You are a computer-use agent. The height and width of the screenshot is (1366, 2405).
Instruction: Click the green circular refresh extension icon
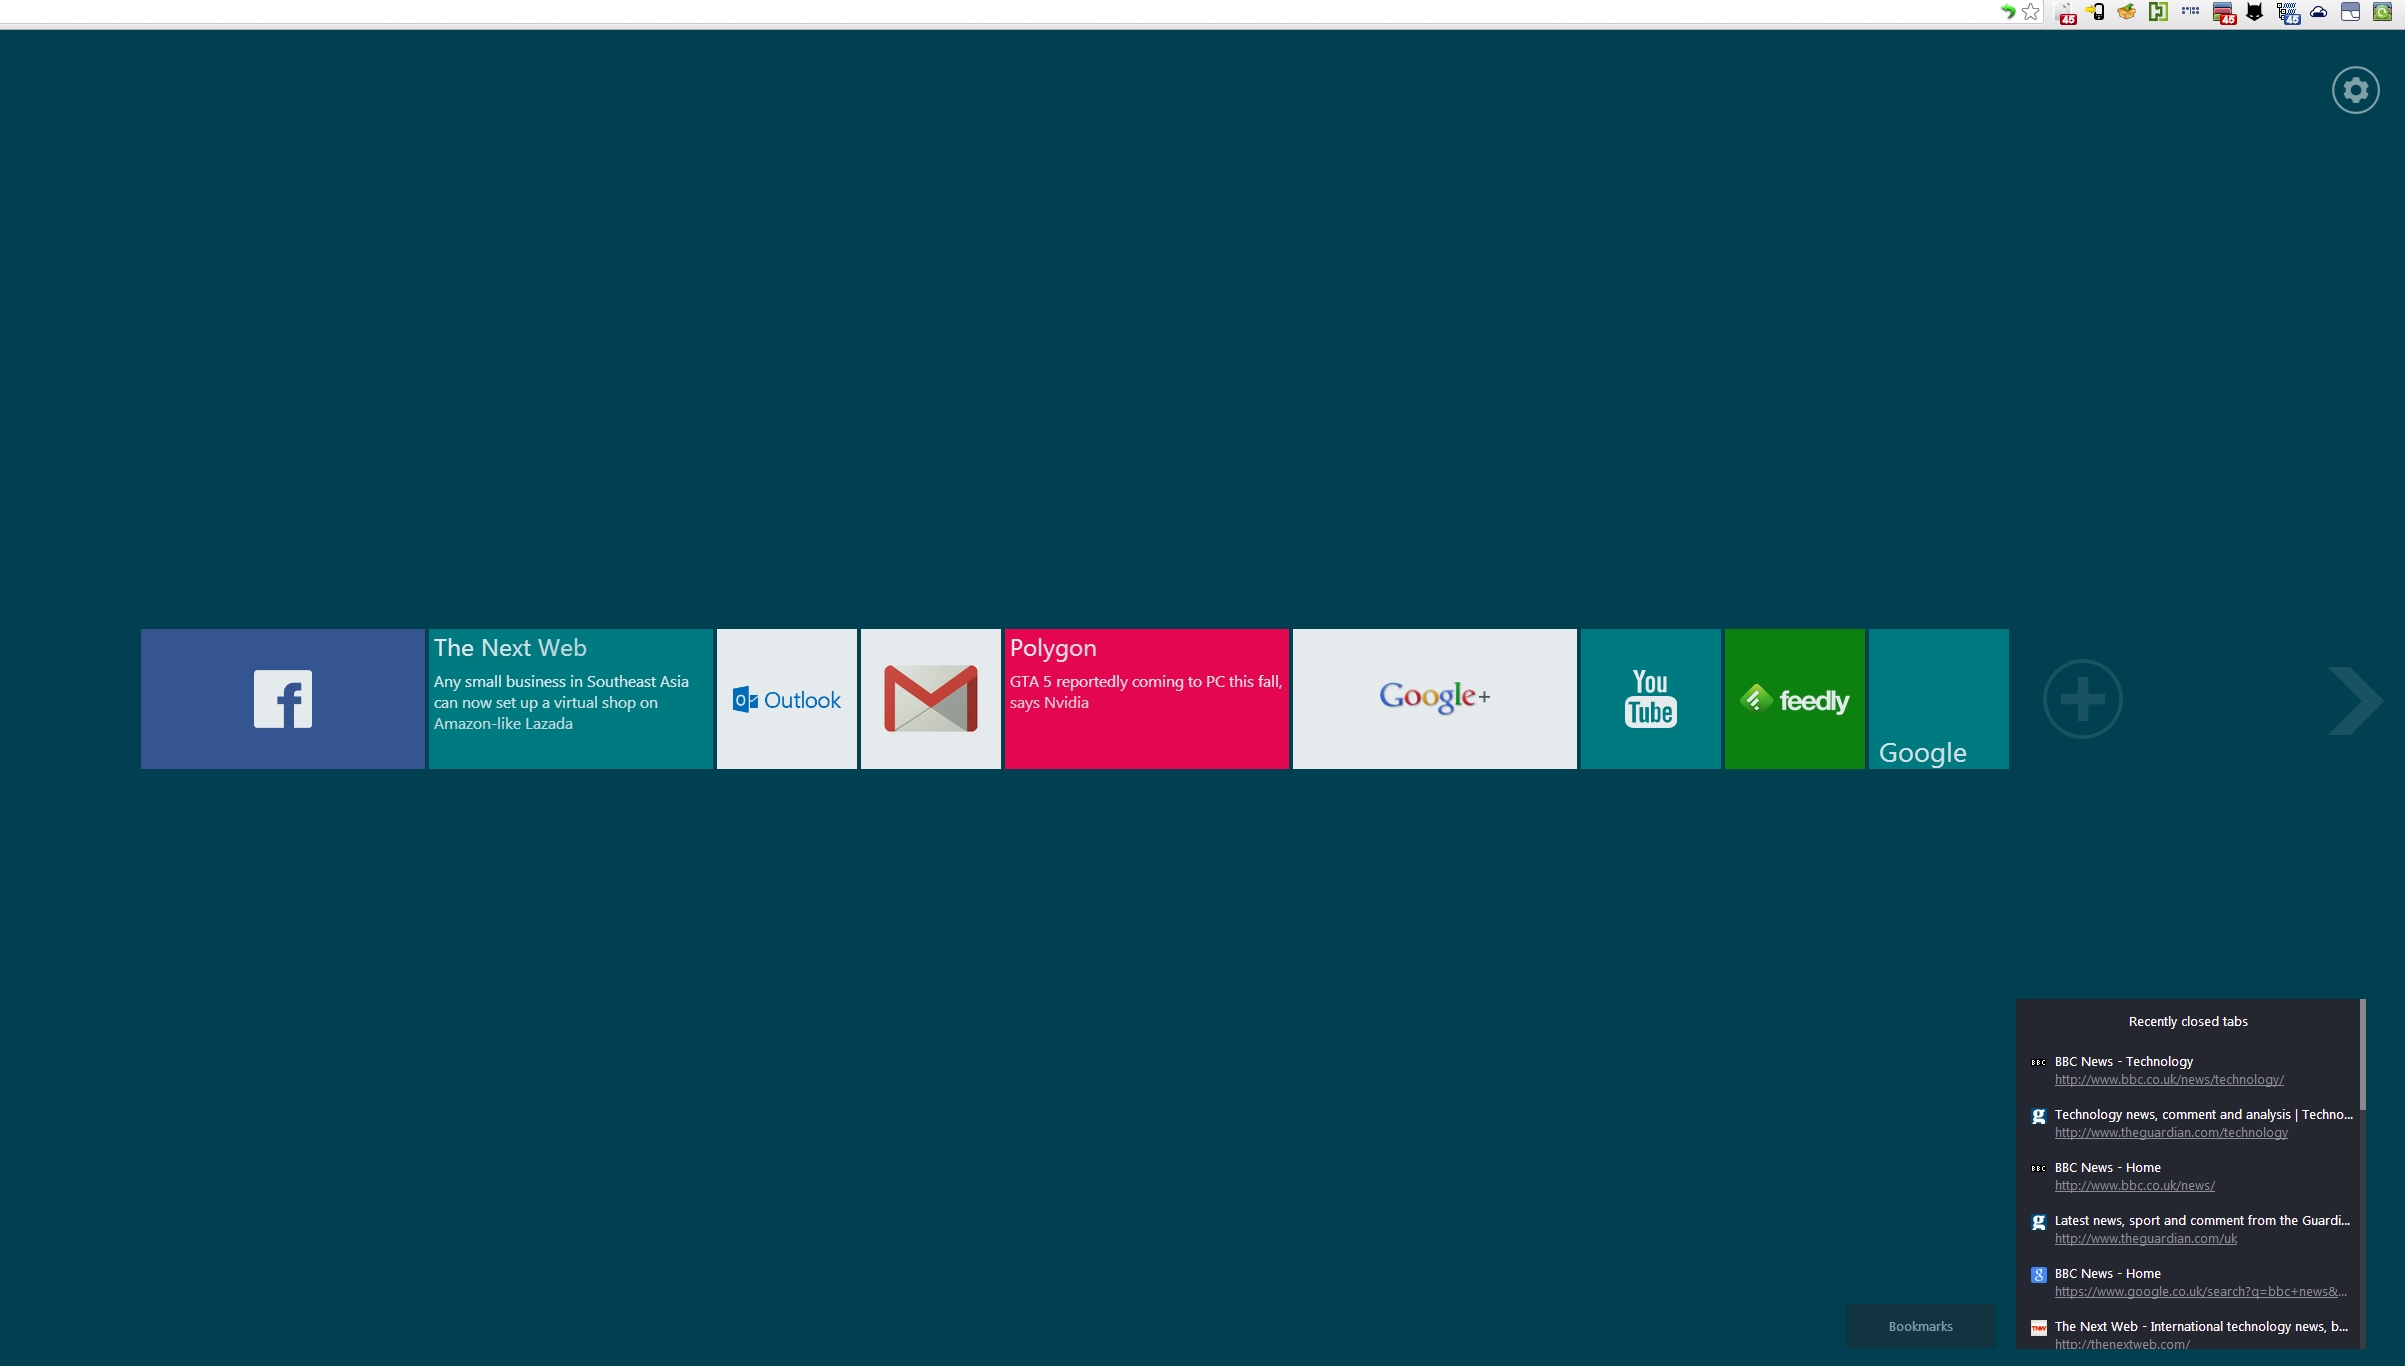tap(2382, 12)
